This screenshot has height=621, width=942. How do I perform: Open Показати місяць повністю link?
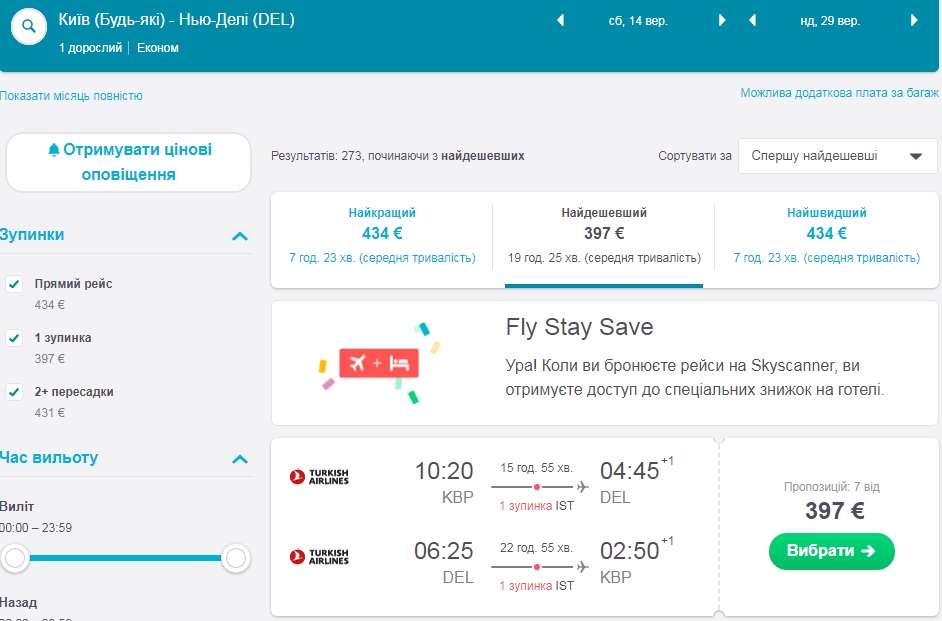71,96
